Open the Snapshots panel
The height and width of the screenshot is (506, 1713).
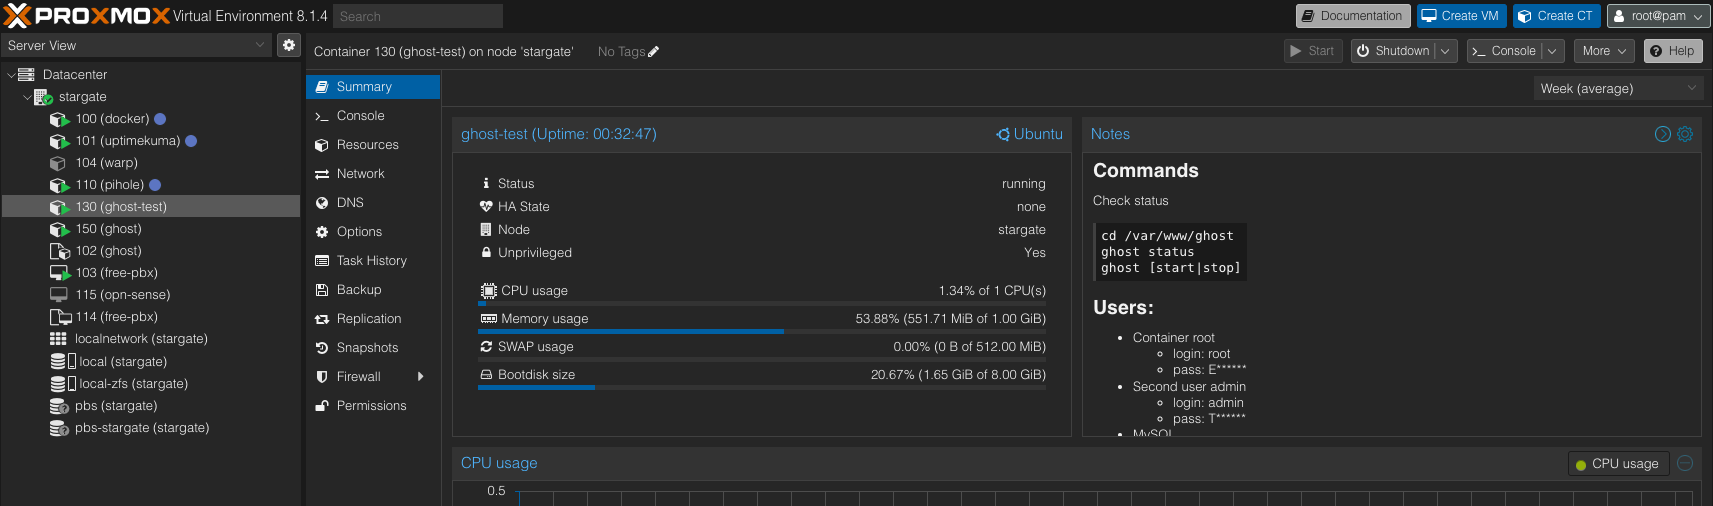coord(366,348)
